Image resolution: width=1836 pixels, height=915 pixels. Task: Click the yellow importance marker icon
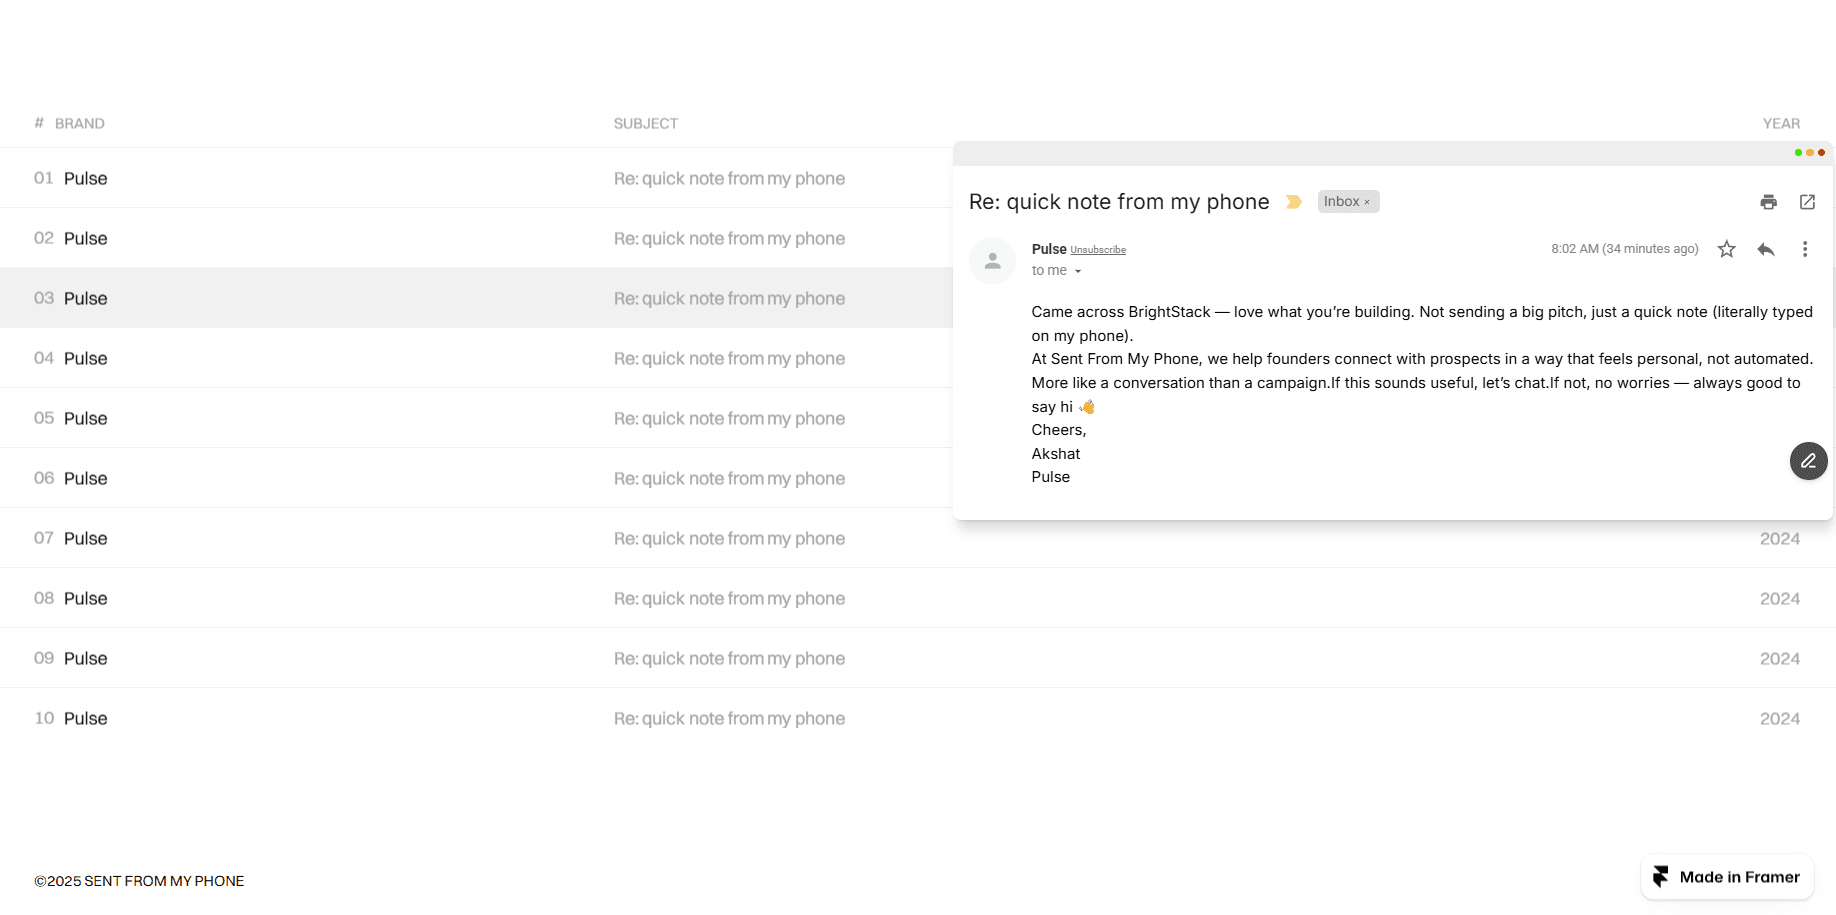click(1293, 202)
